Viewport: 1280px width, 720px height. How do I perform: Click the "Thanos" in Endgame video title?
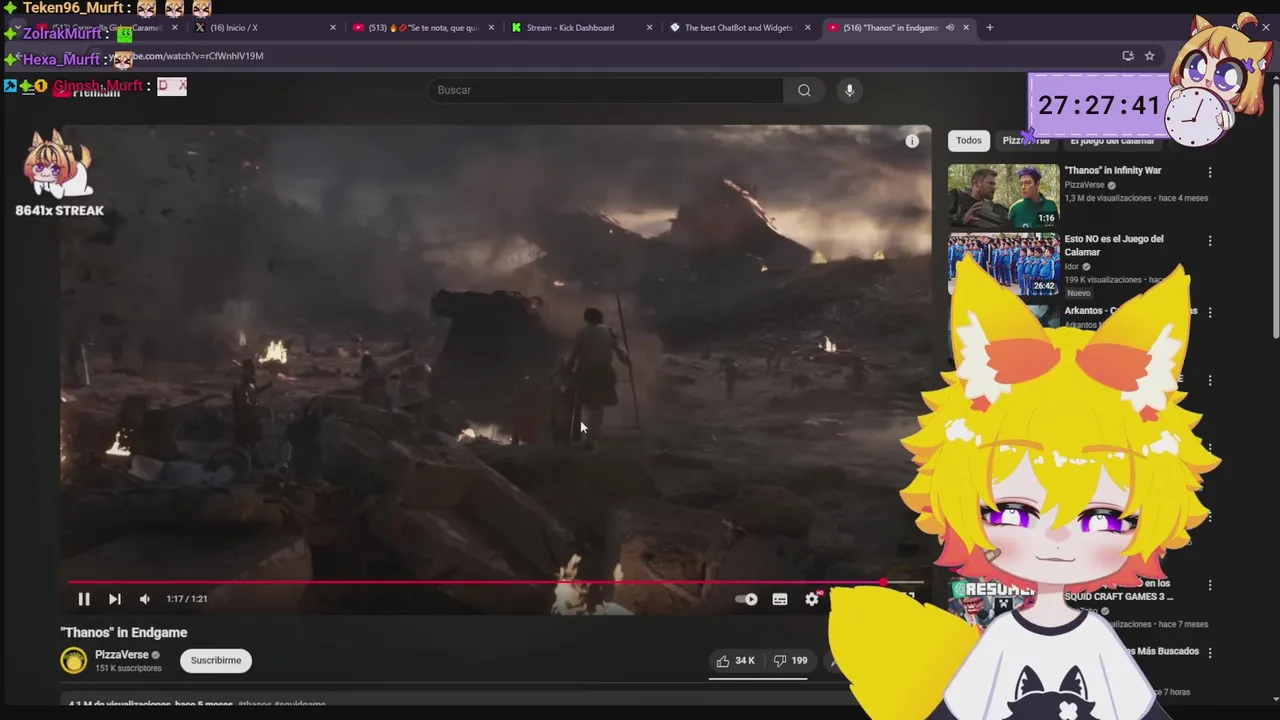[124, 632]
